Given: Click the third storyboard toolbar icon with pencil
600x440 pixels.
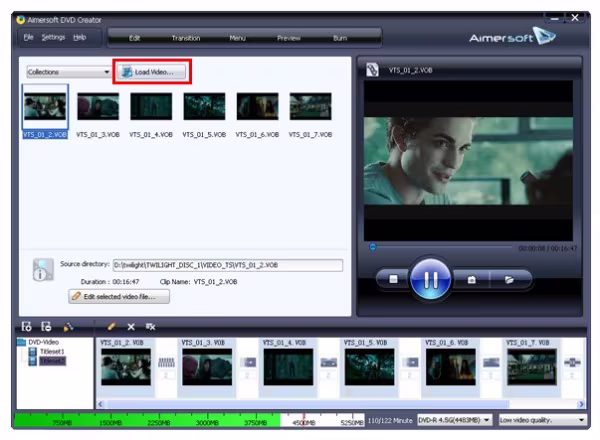Looking at the screenshot, I should [68, 326].
